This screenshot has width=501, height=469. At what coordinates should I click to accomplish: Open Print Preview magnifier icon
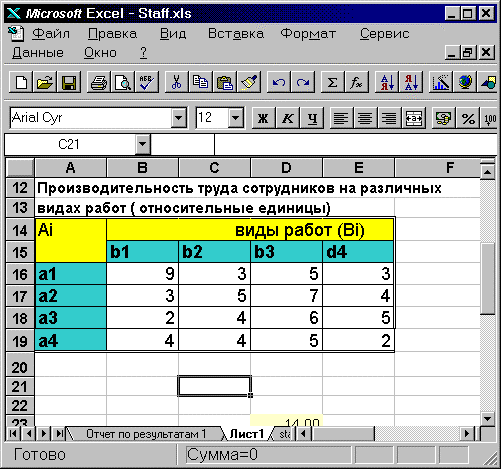tap(123, 82)
